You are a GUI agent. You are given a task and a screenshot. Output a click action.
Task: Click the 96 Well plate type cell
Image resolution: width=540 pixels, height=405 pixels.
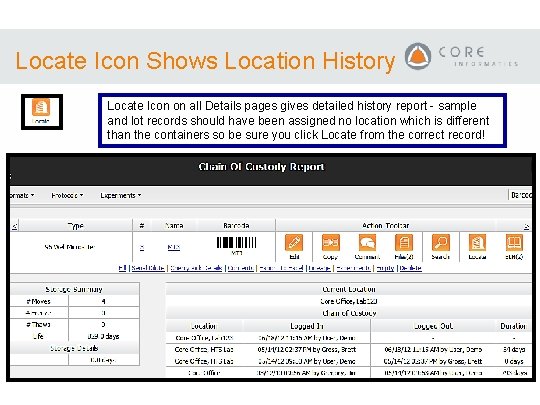tap(70, 247)
